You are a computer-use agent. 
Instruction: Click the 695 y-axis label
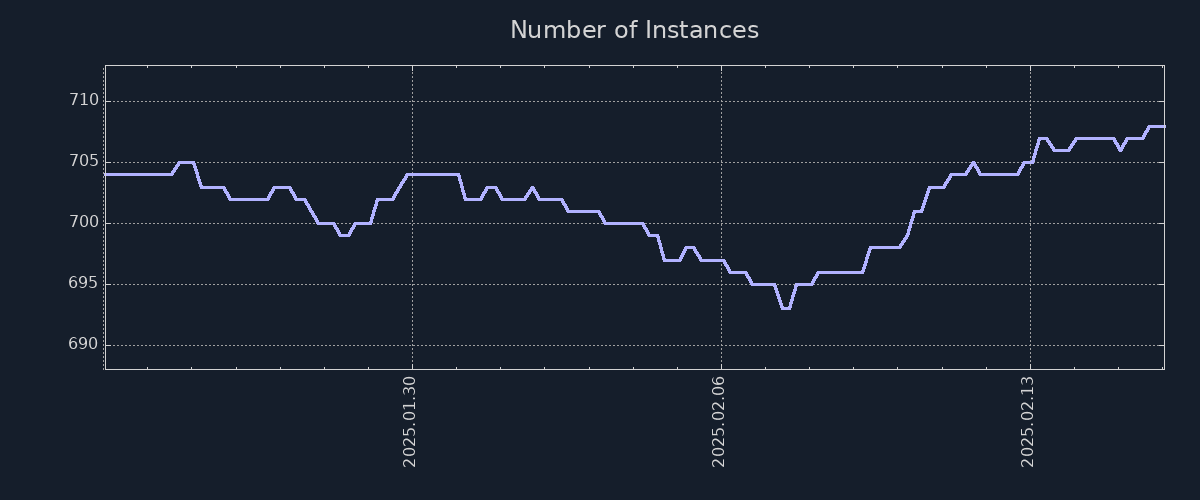84,284
